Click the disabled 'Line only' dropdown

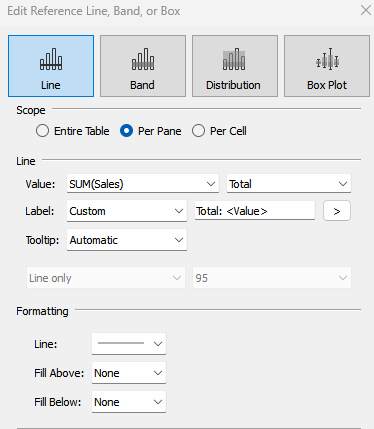tap(106, 278)
